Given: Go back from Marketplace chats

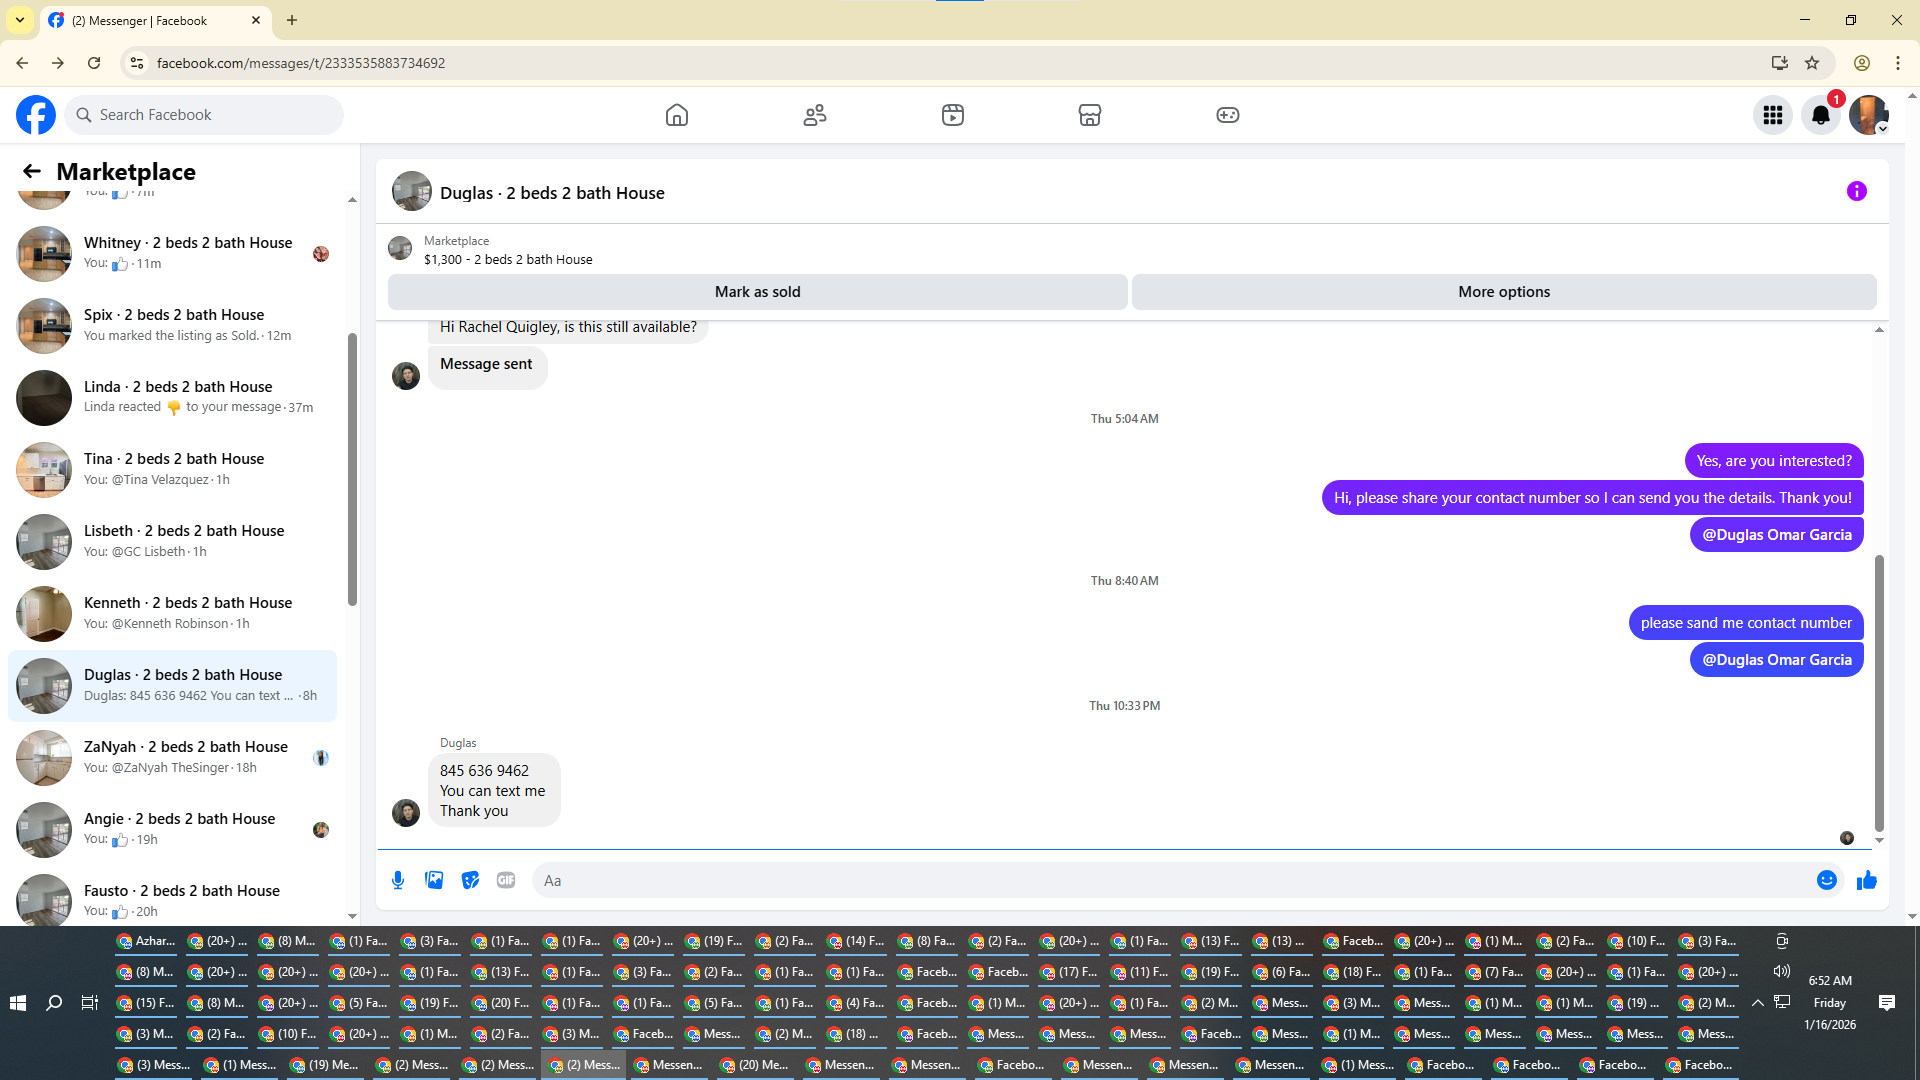Looking at the screenshot, I should (x=32, y=171).
